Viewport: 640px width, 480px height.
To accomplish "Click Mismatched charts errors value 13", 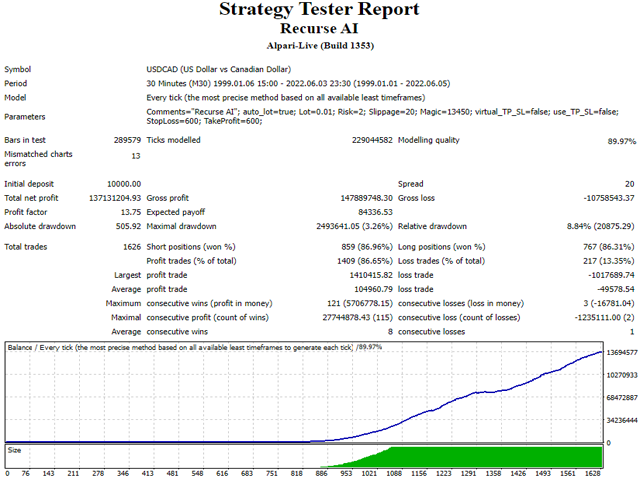I will 136,156.
